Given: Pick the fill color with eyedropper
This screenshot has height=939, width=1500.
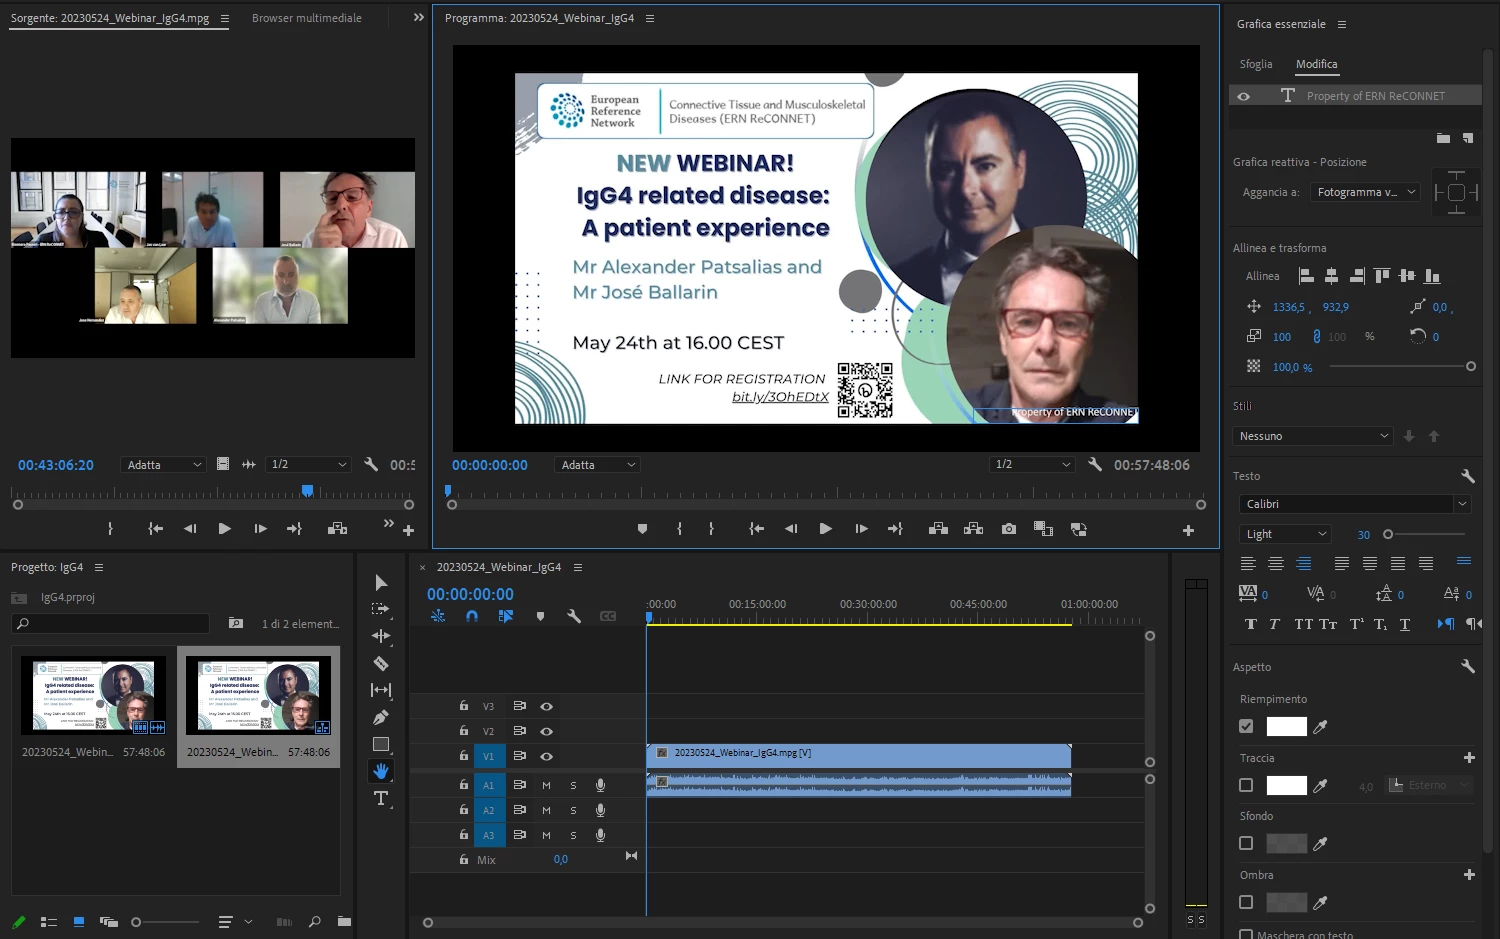Looking at the screenshot, I should point(1320,727).
